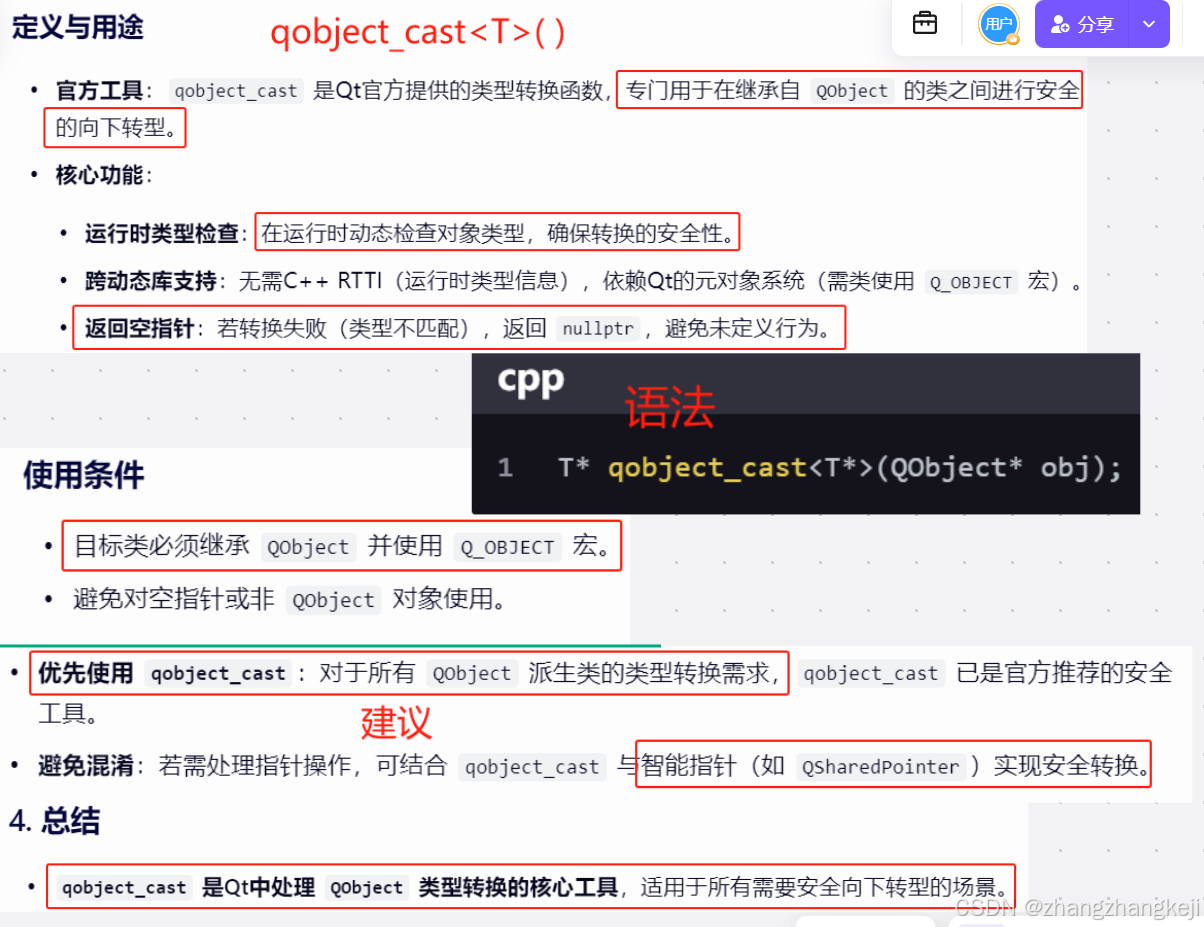The height and width of the screenshot is (927, 1204).
Task: Click the QSharedPointer code chip
Action: (880, 767)
